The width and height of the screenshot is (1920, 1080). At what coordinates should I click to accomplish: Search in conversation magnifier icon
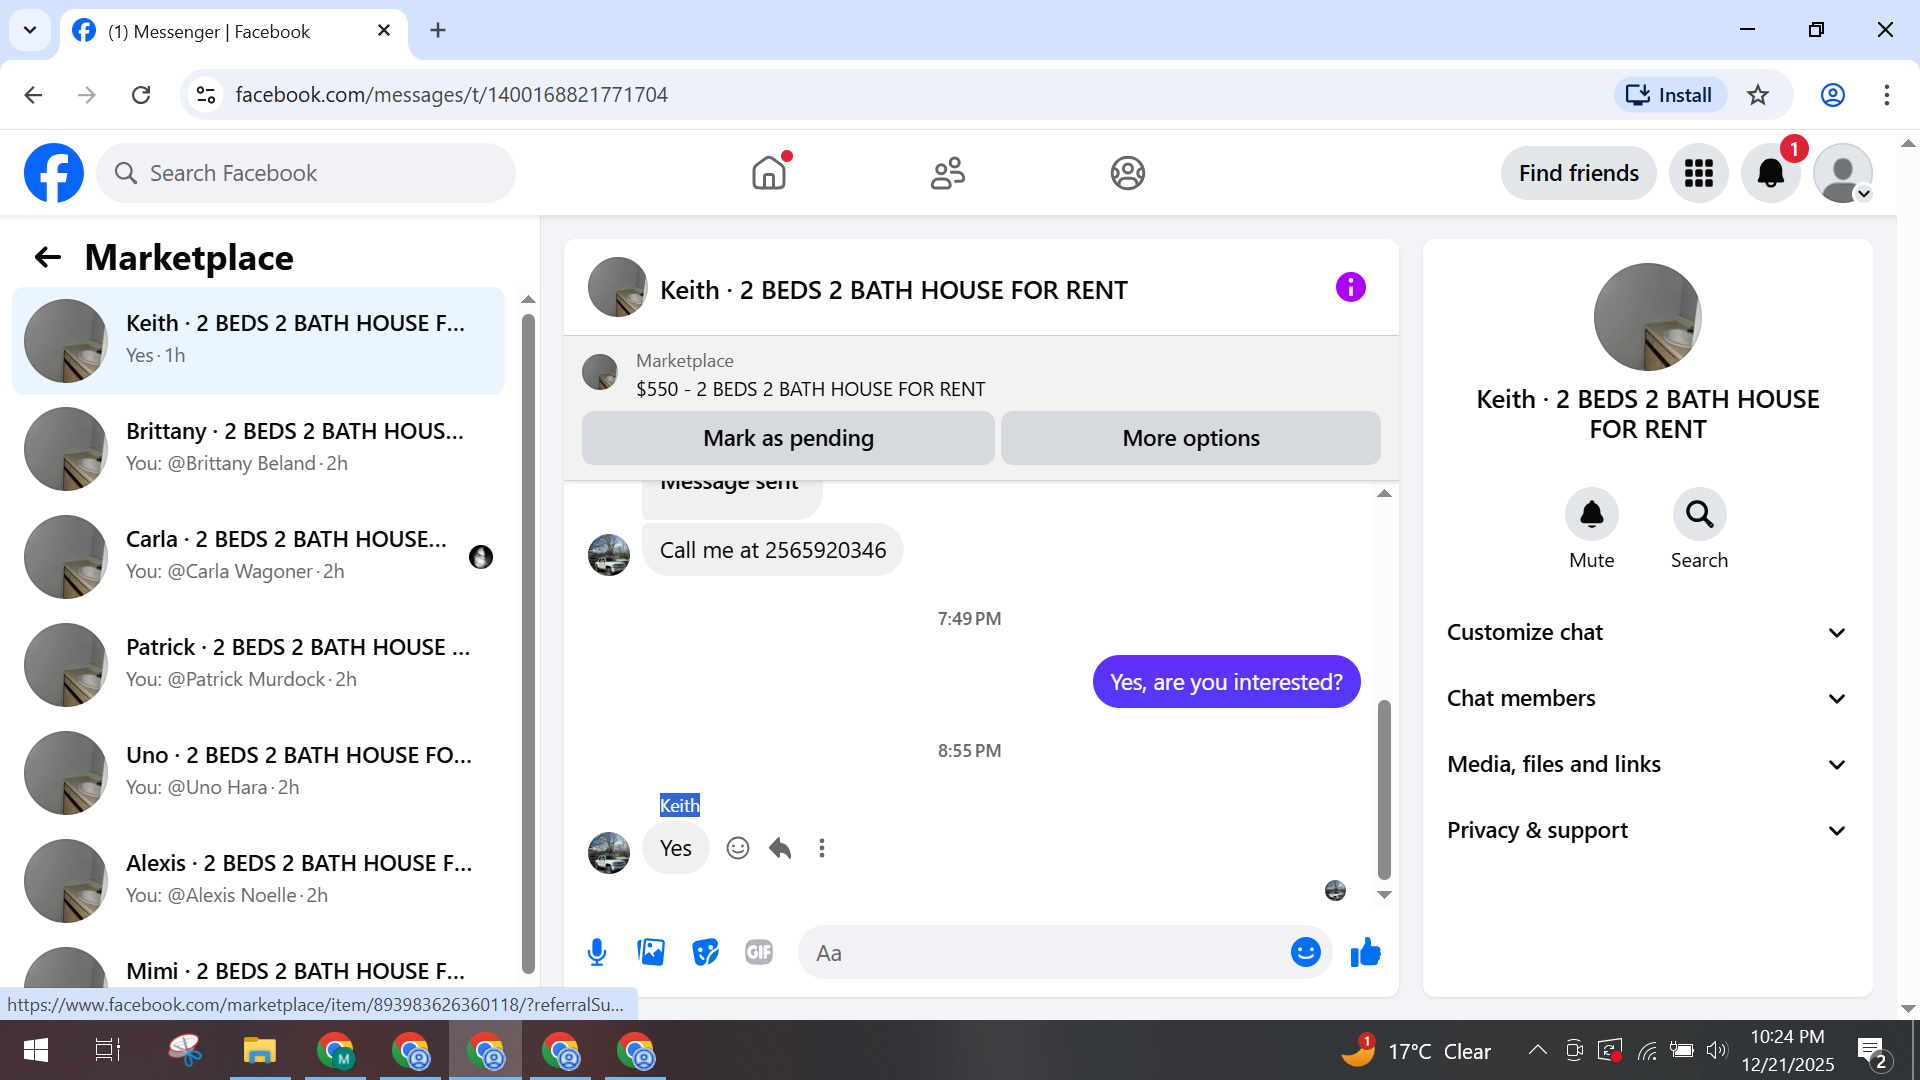click(x=1699, y=514)
